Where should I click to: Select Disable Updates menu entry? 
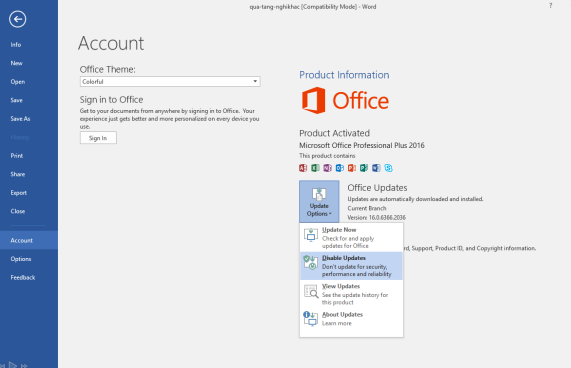(351, 266)
